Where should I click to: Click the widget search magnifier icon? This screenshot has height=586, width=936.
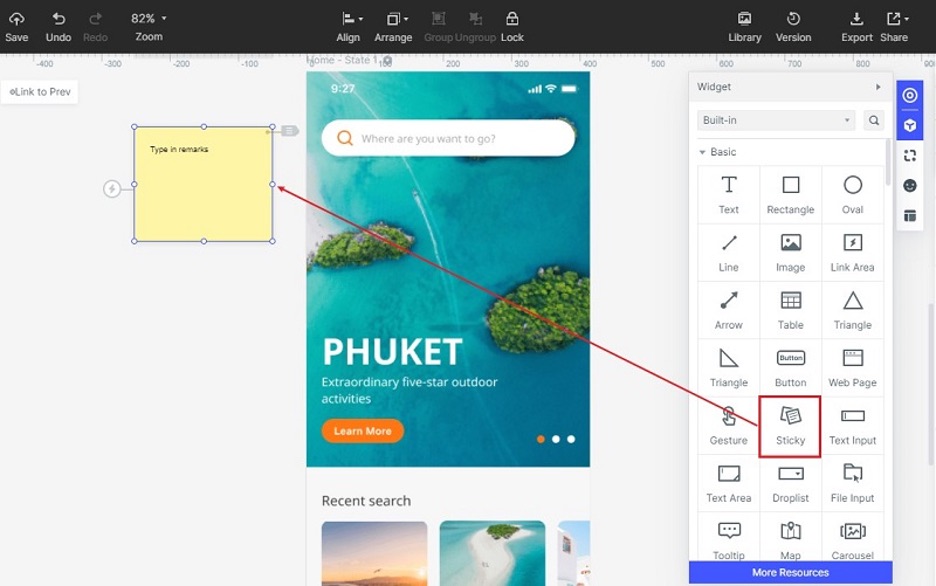(874, 120)
